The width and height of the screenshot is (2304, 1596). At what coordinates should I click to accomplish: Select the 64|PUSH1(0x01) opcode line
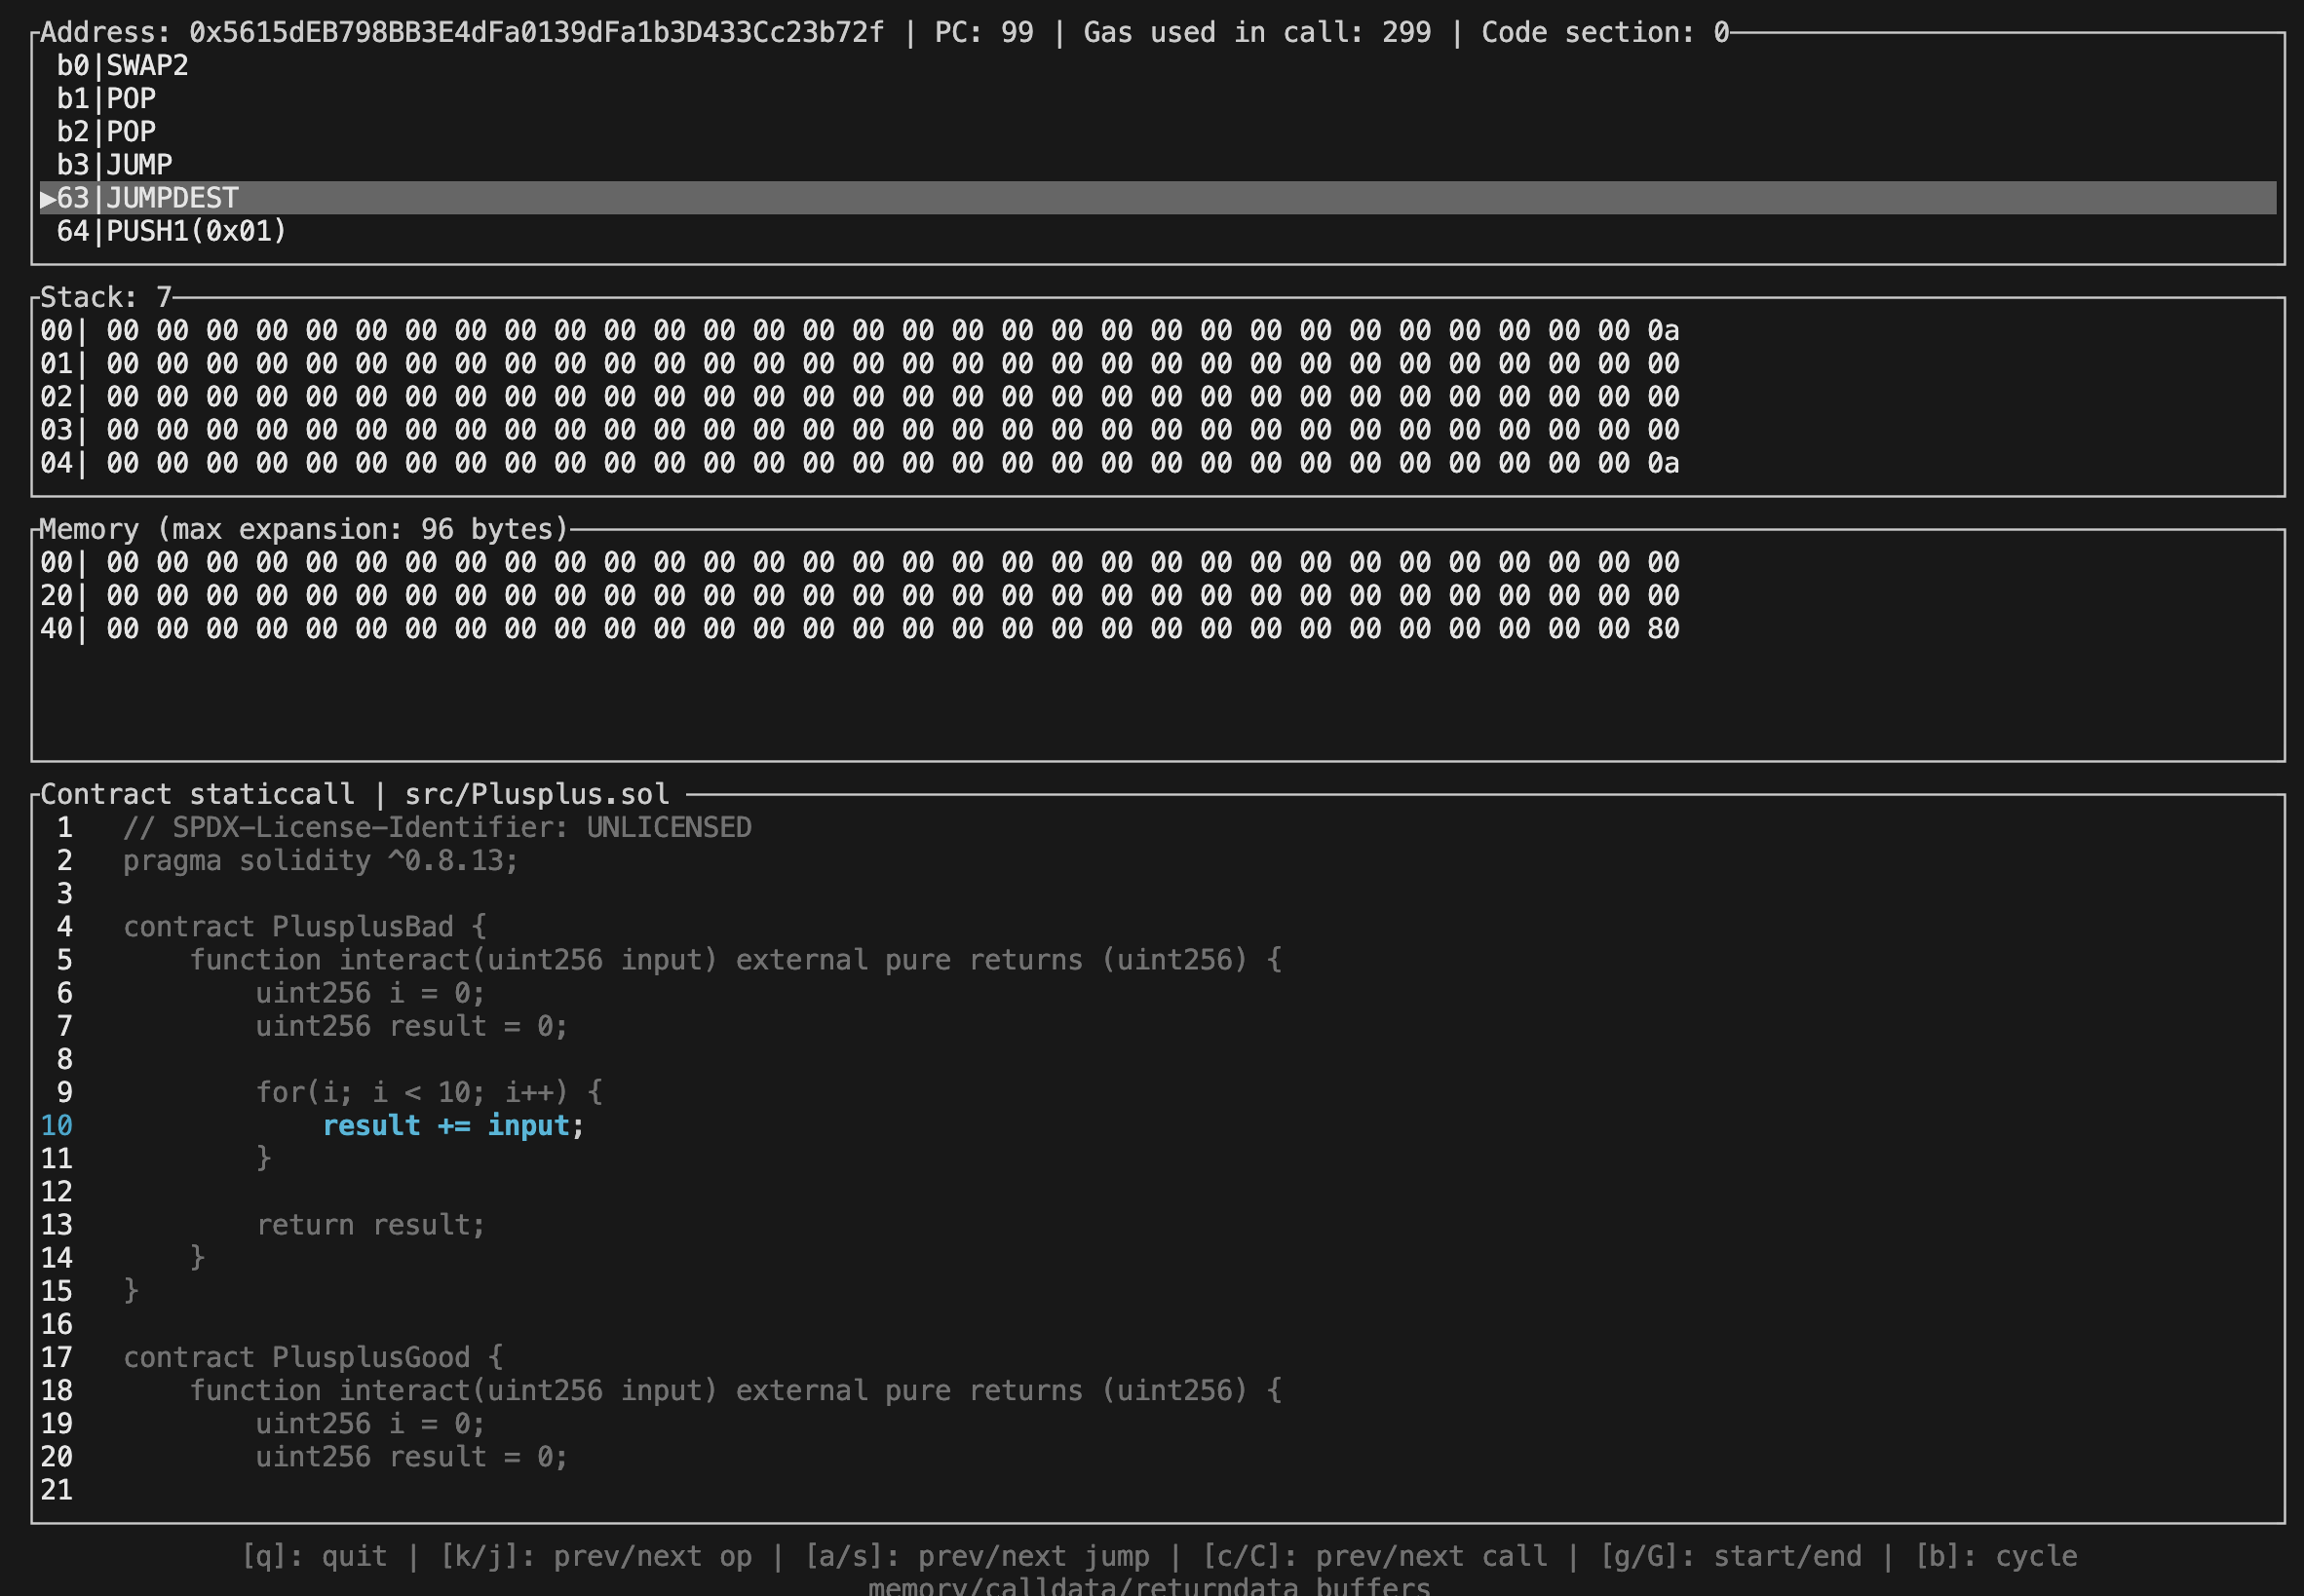pyautogui.click(x=172, y=231)
